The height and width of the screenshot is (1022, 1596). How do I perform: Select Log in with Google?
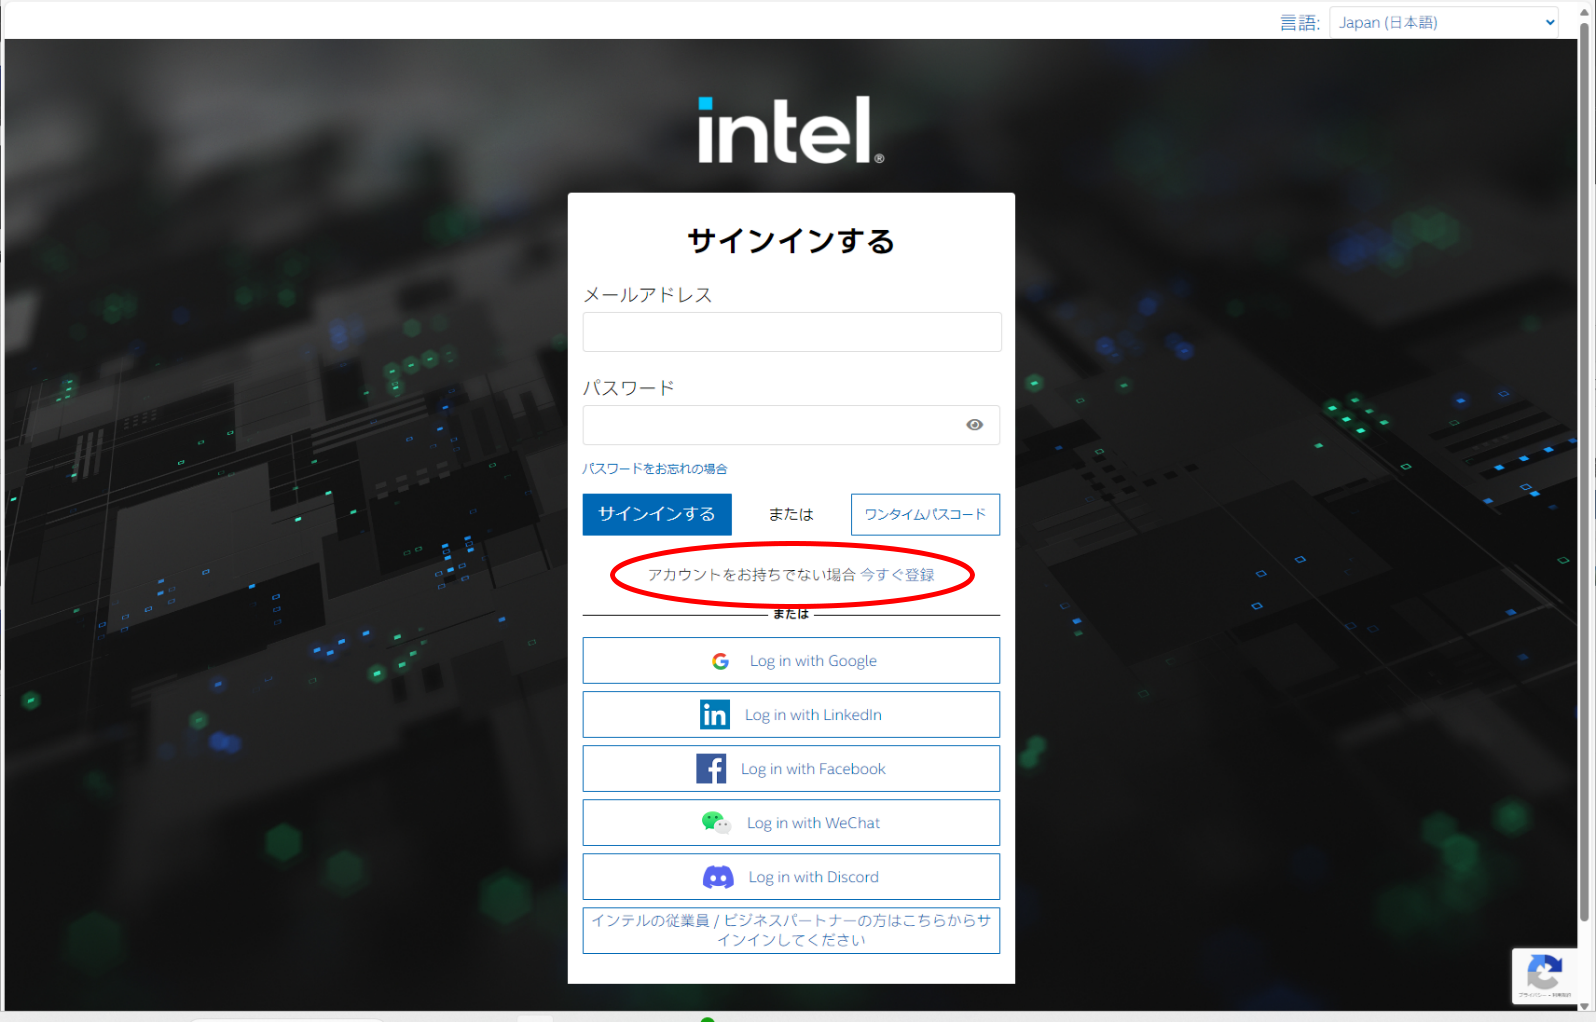click(x=791, y=661)
